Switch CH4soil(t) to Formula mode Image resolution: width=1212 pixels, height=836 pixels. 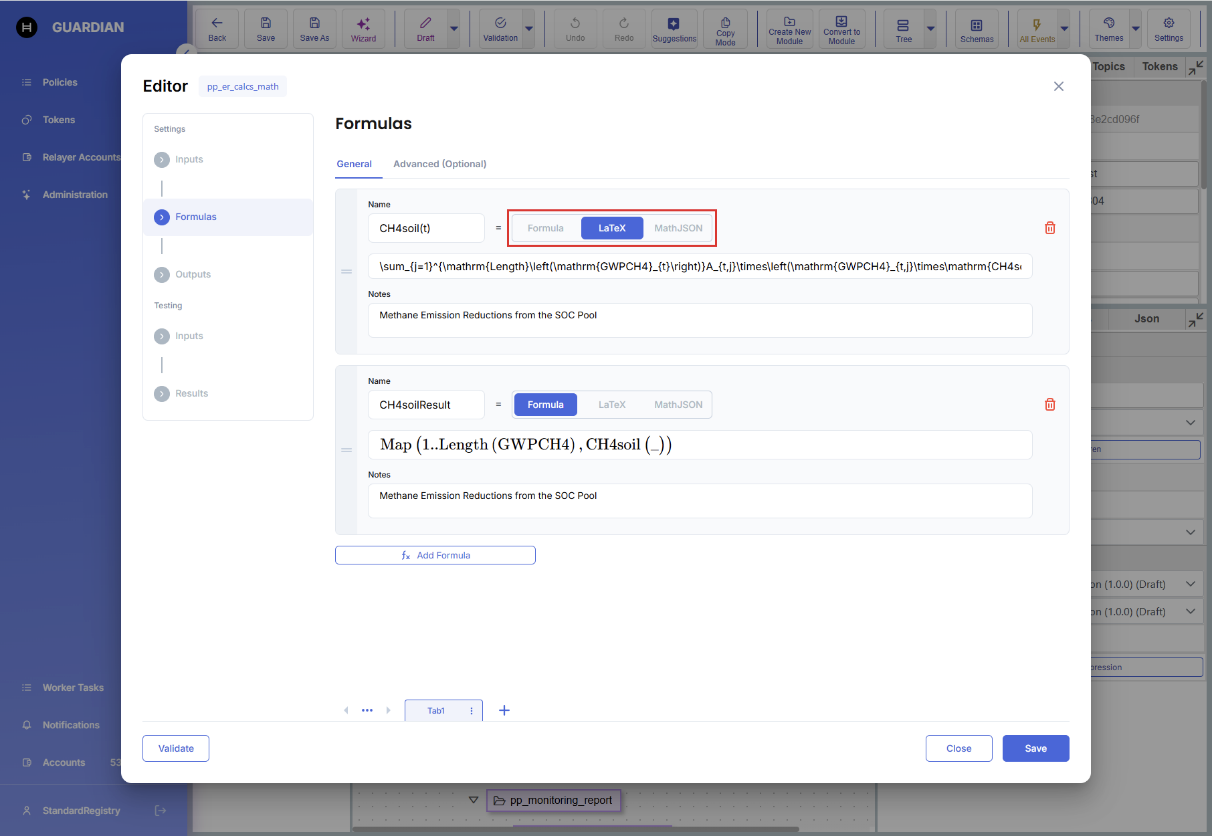(x=545, y=228)
